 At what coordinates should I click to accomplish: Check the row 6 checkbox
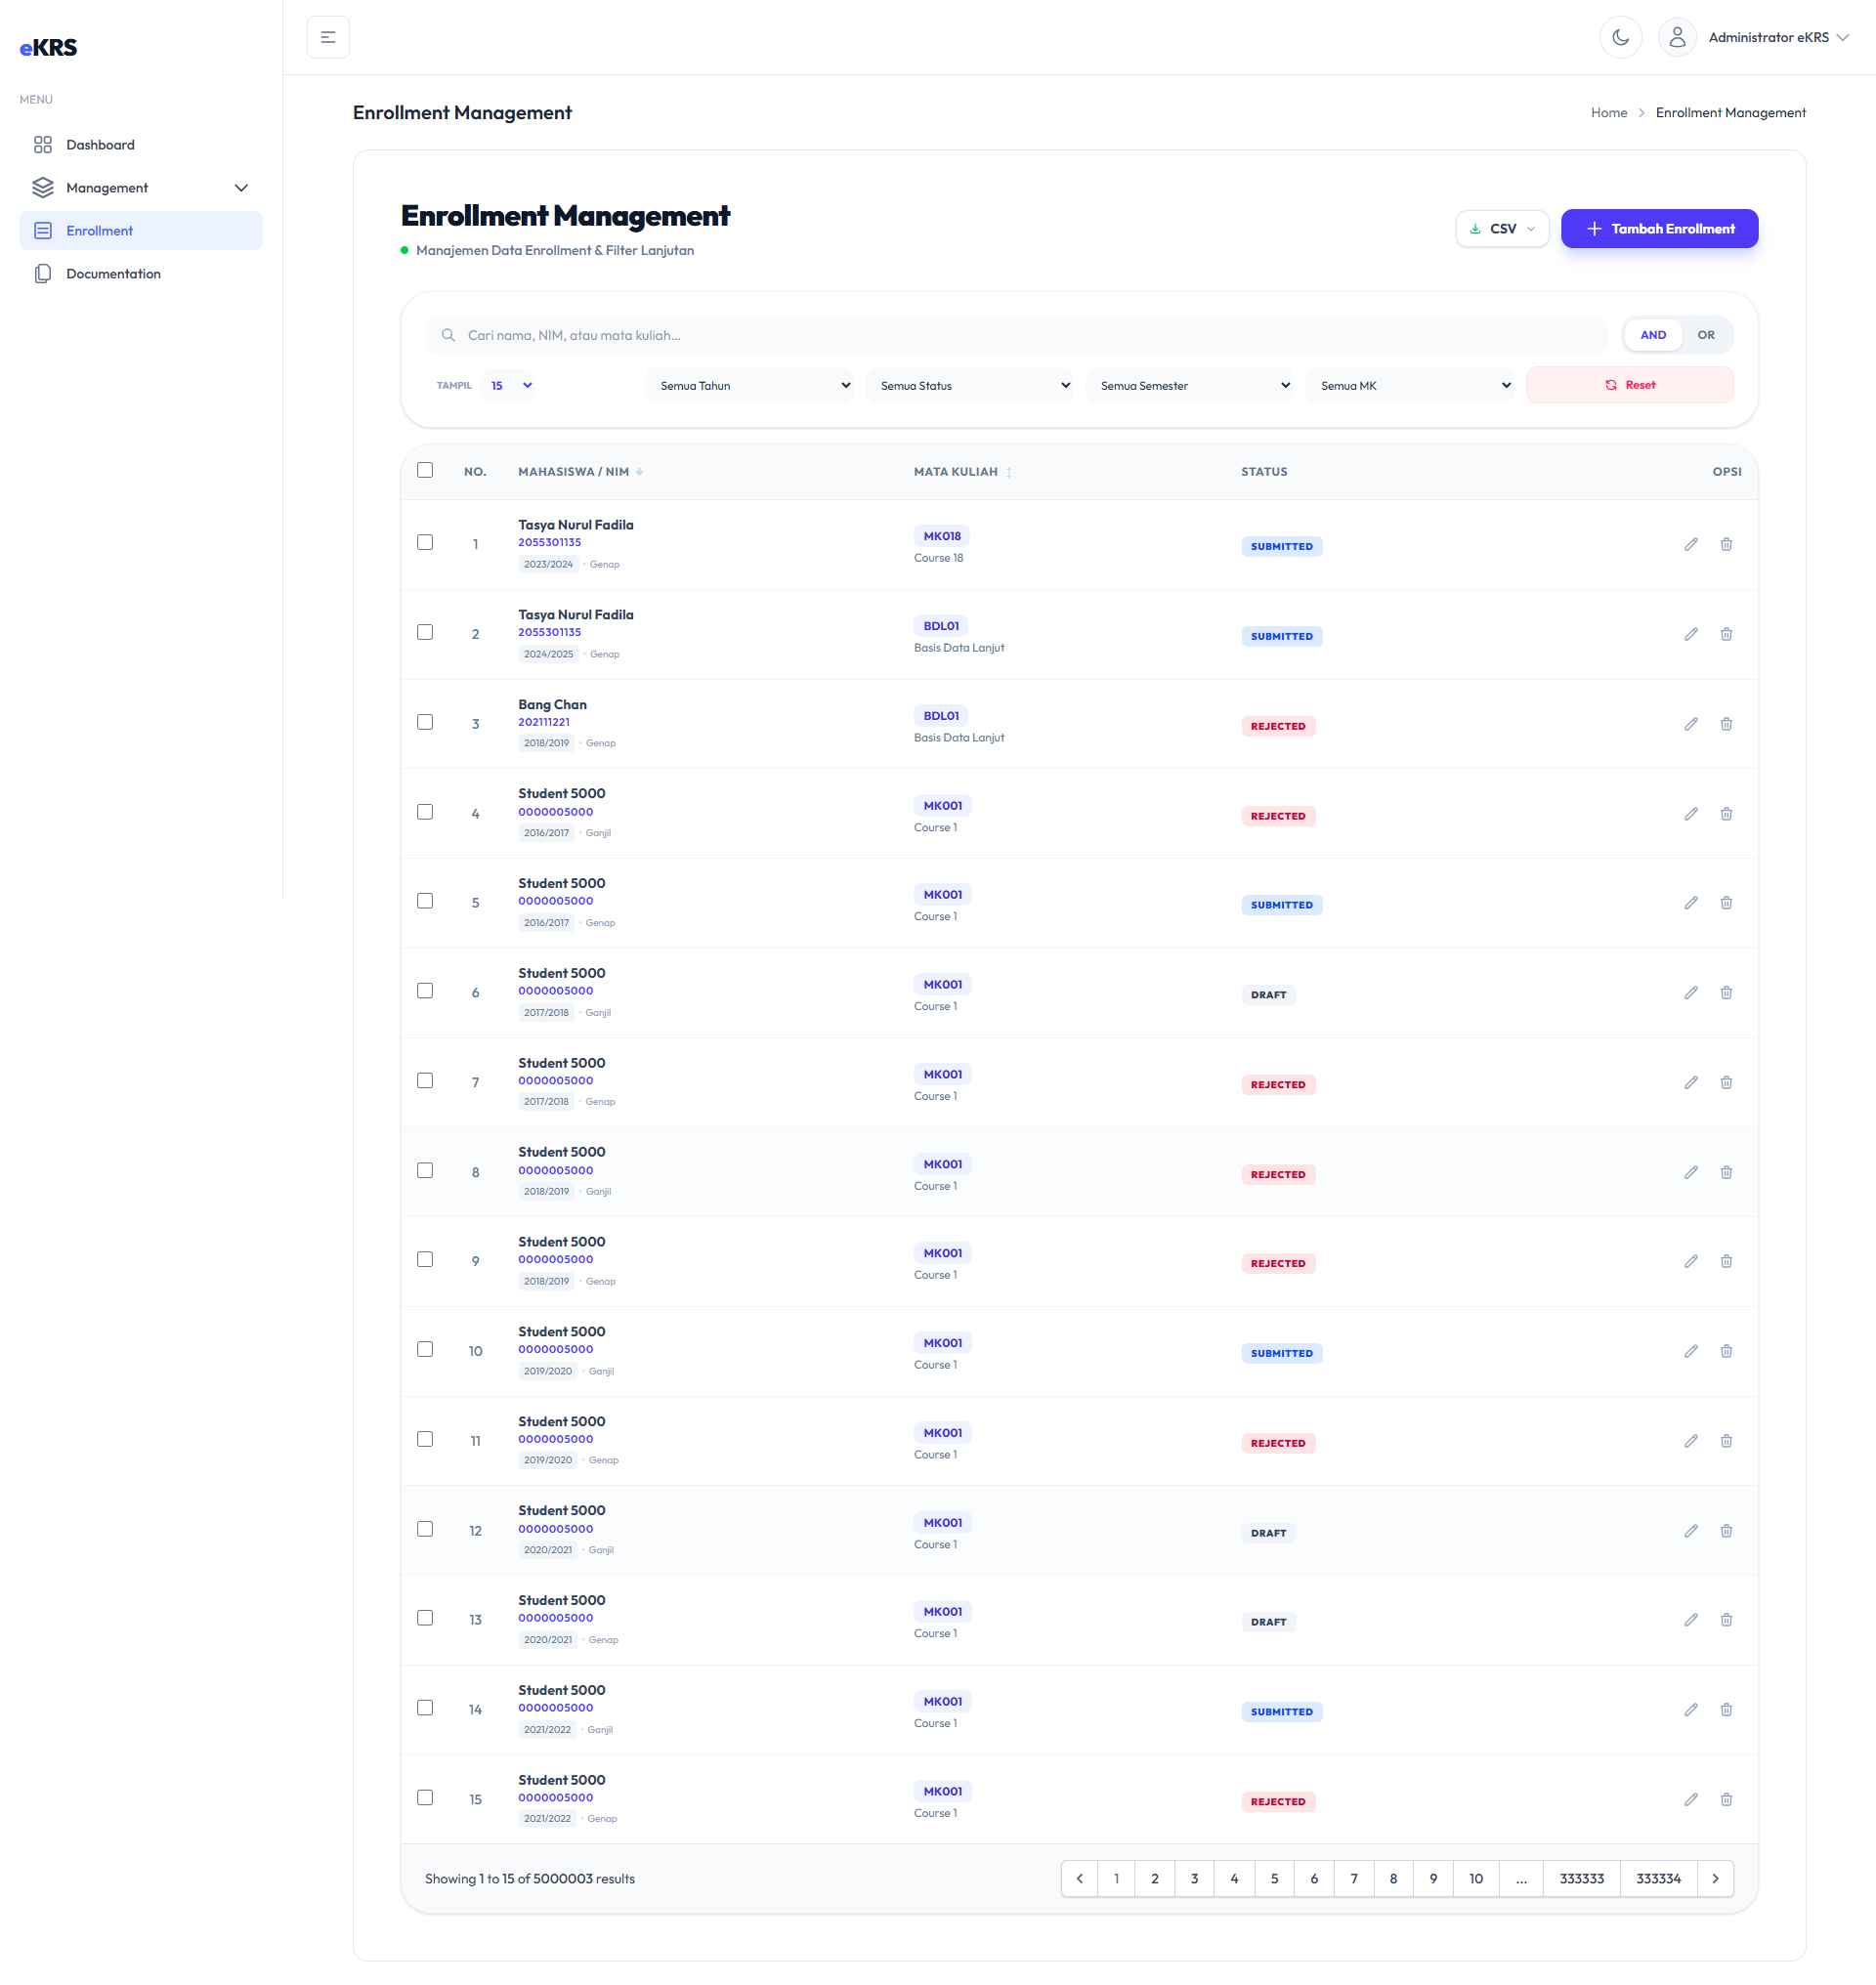[x=425, y=991]
